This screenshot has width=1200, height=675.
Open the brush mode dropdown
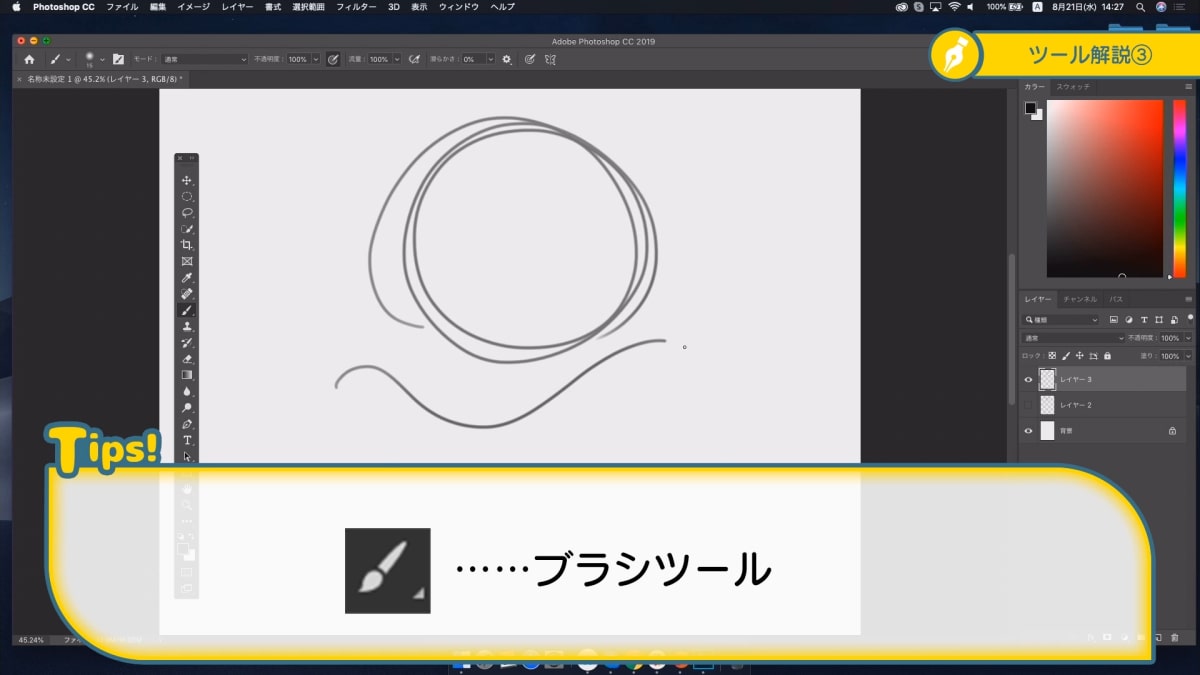204,59
